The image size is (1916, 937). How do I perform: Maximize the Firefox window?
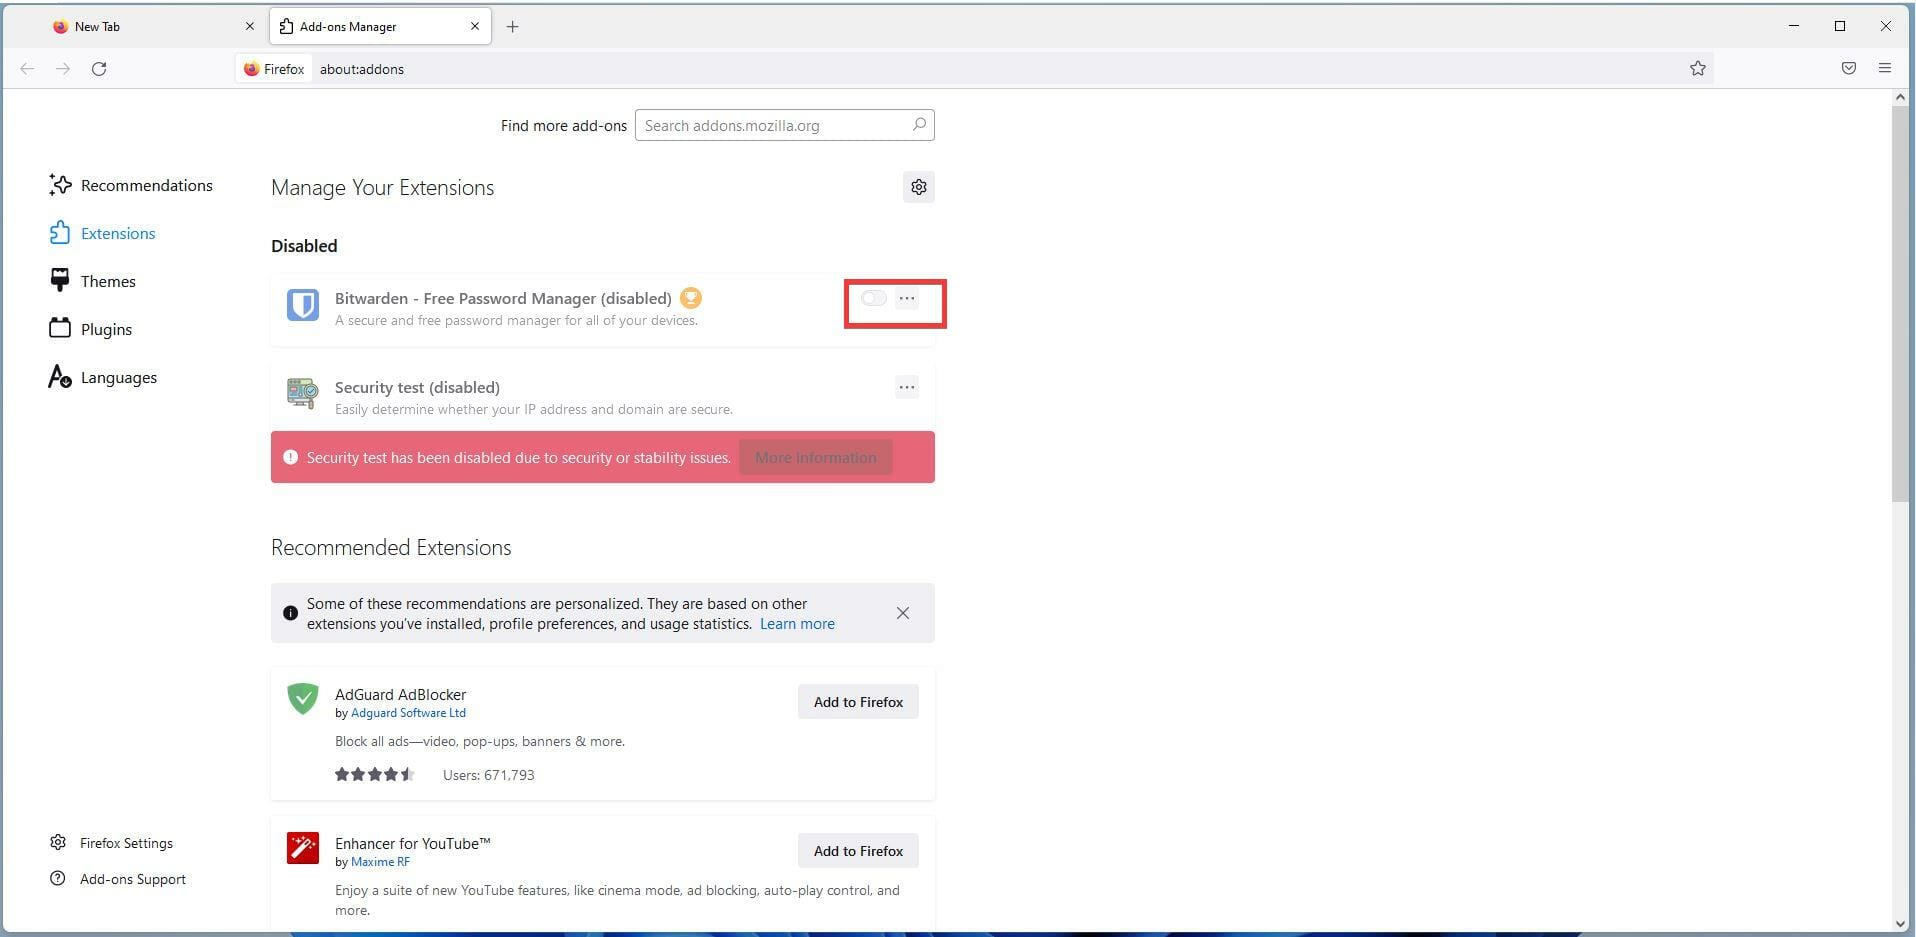click(1840, 26)
